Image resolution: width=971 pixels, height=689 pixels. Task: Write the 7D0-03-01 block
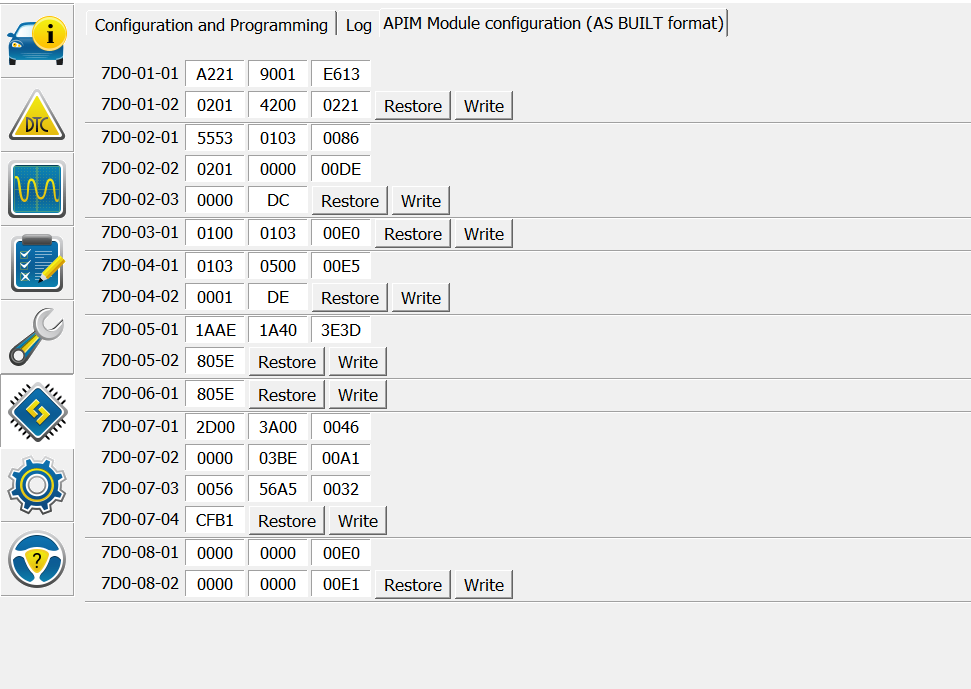coord(483,233)
